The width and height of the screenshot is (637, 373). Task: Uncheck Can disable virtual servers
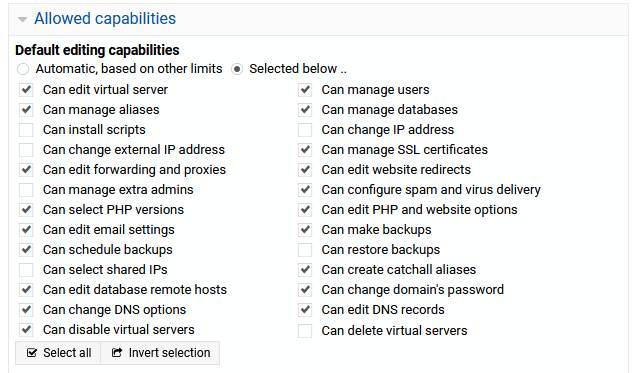pos(26,330)
